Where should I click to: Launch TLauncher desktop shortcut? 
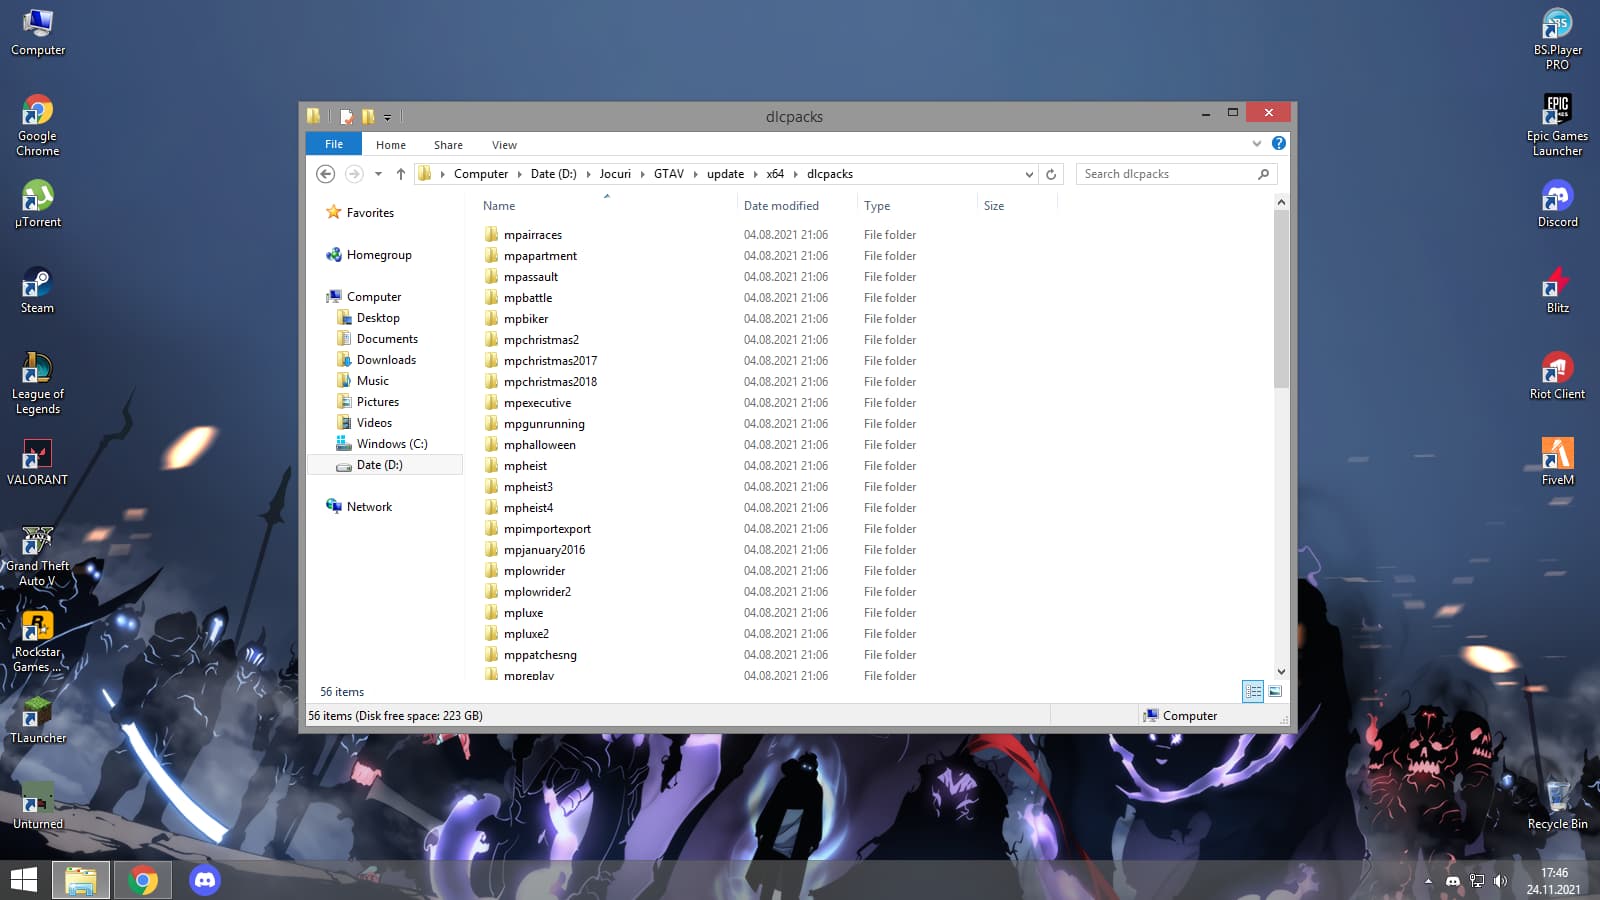coord(37,720)
